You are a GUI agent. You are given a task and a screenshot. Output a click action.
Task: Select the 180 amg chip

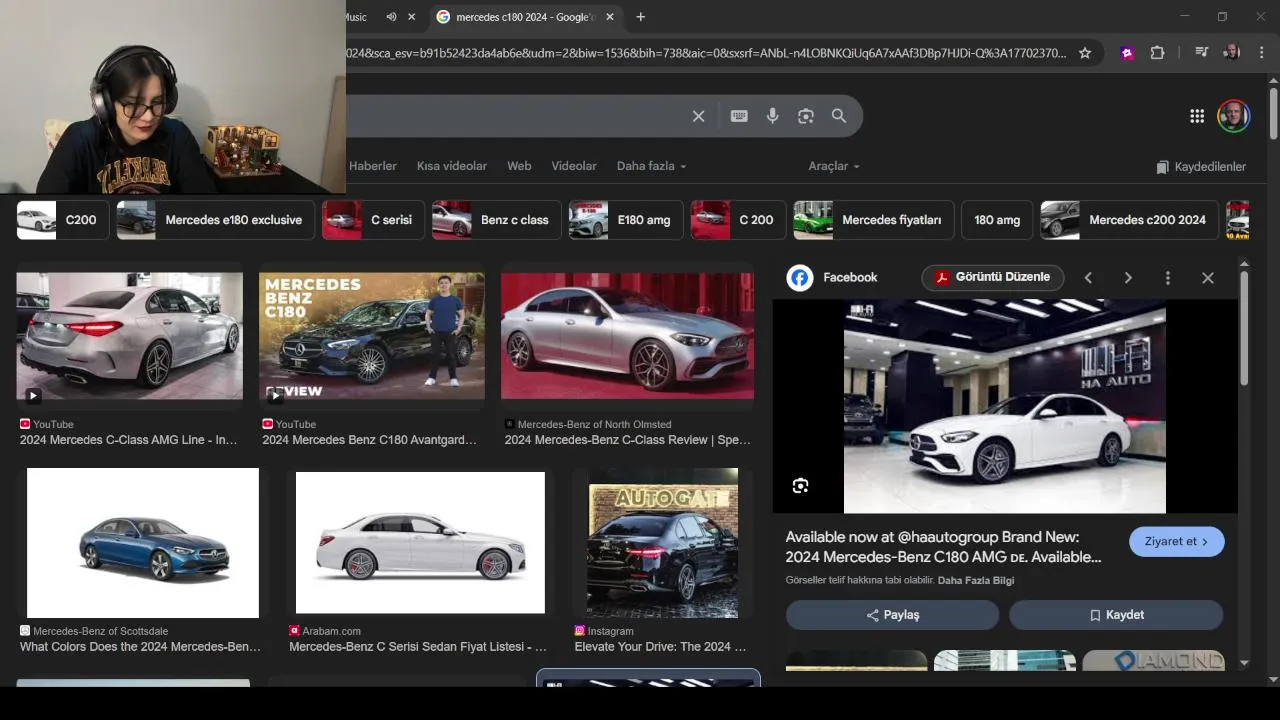click(x=997, y=220)
